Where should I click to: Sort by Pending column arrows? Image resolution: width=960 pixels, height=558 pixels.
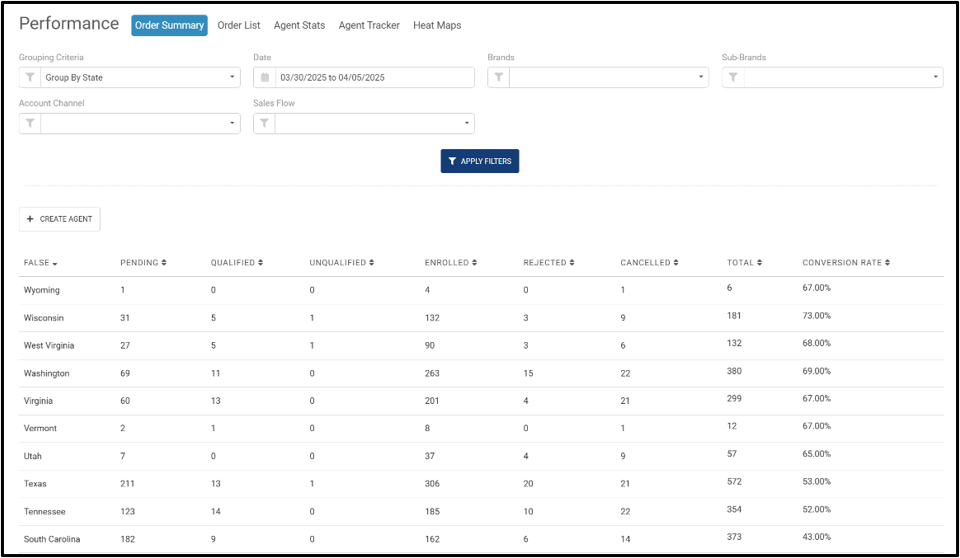[x=163, y=263]
